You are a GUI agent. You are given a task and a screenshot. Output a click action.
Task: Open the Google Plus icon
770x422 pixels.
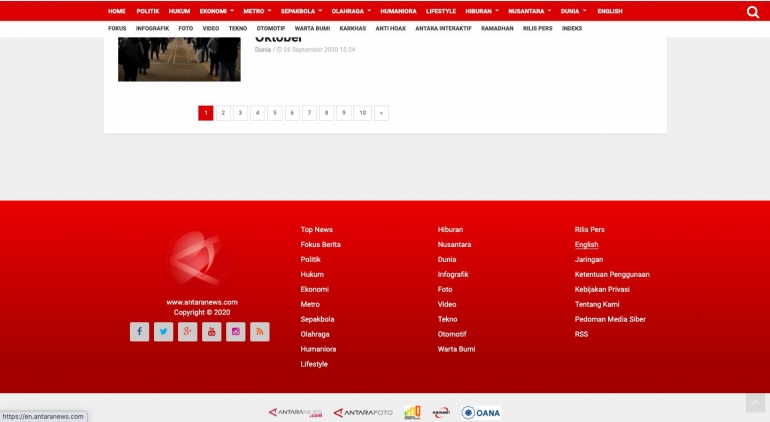tap(187, 332)
